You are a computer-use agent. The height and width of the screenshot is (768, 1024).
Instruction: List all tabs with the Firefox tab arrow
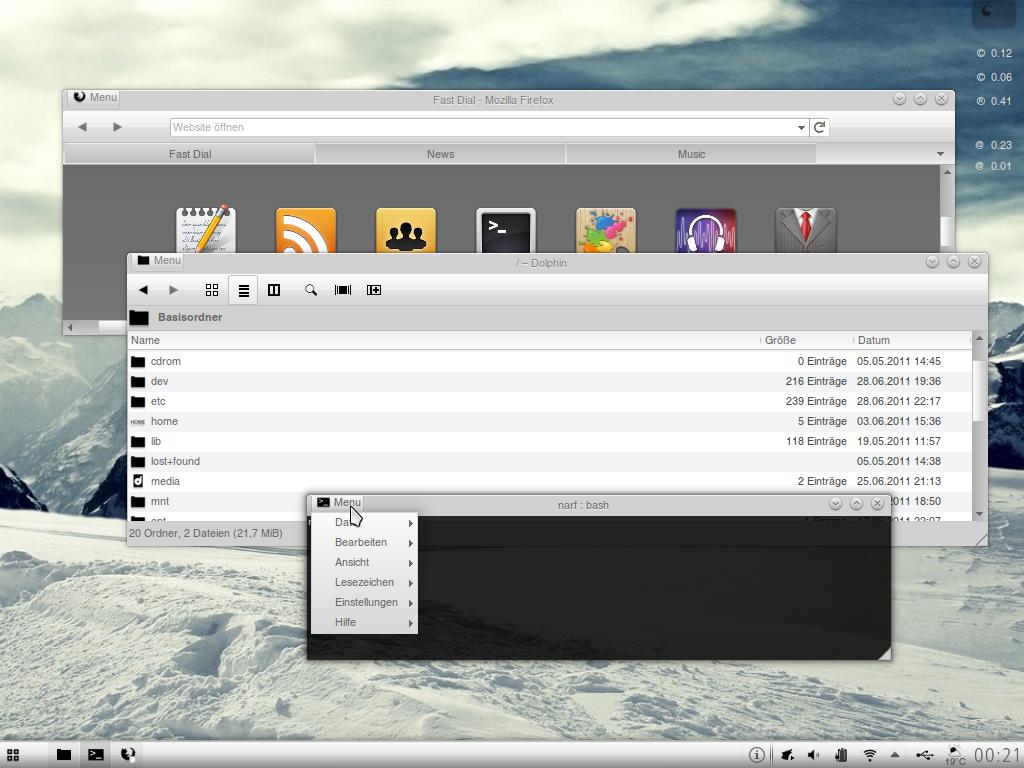click(940, 154)
